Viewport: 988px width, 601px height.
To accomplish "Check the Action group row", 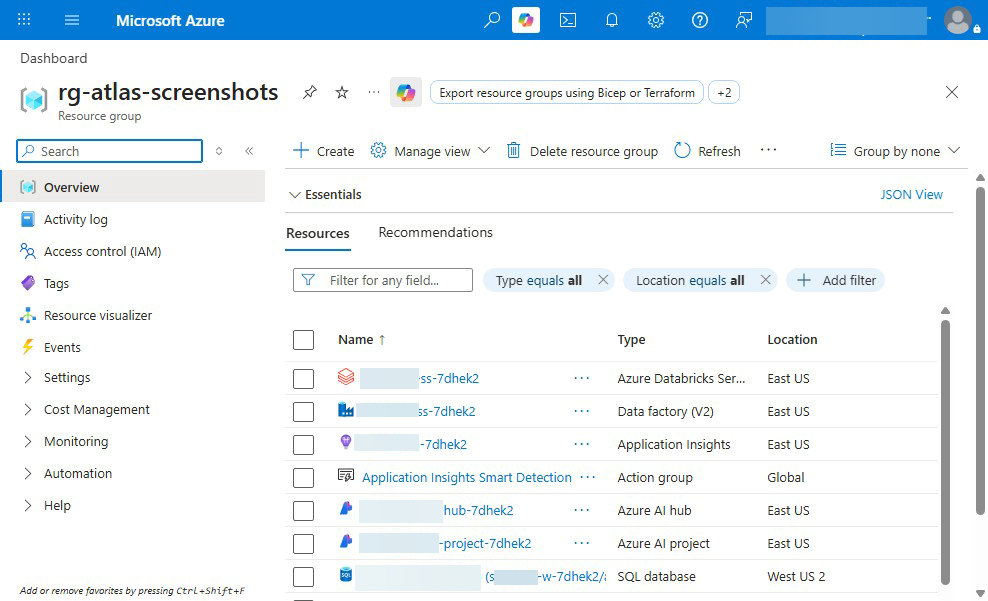I will (303, 478).
